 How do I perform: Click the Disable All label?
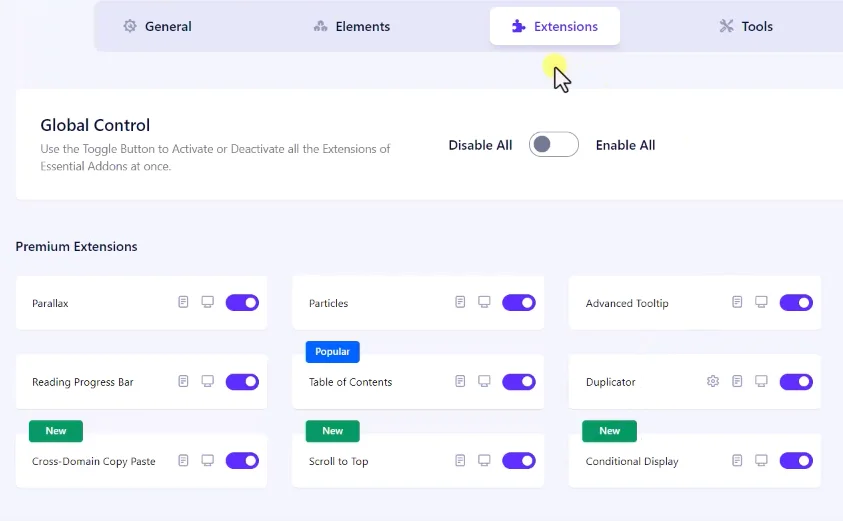point(480,145)
